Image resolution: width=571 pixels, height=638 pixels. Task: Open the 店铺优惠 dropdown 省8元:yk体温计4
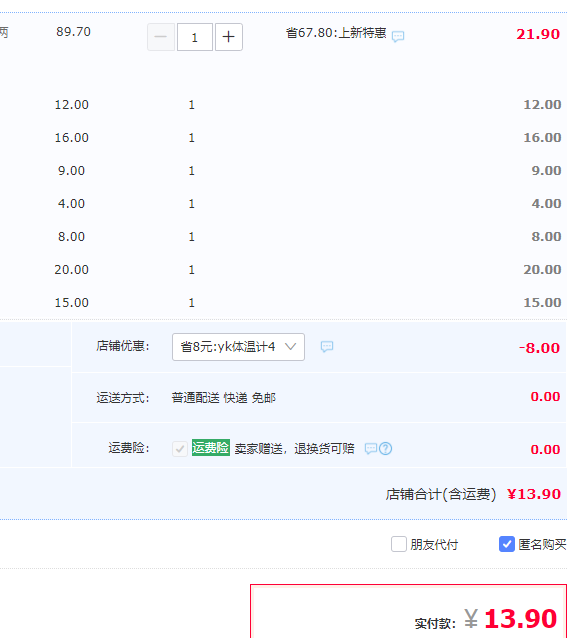(x=238, y=347)
